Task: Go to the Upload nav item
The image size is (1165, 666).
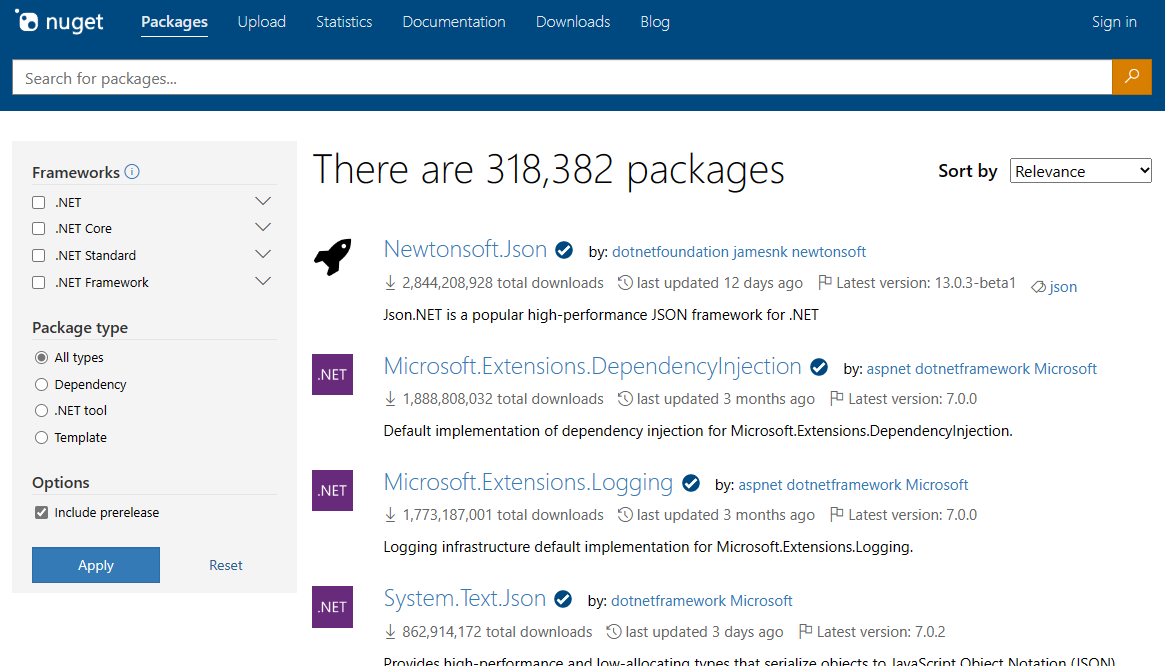Action: (x=262, y=22)
